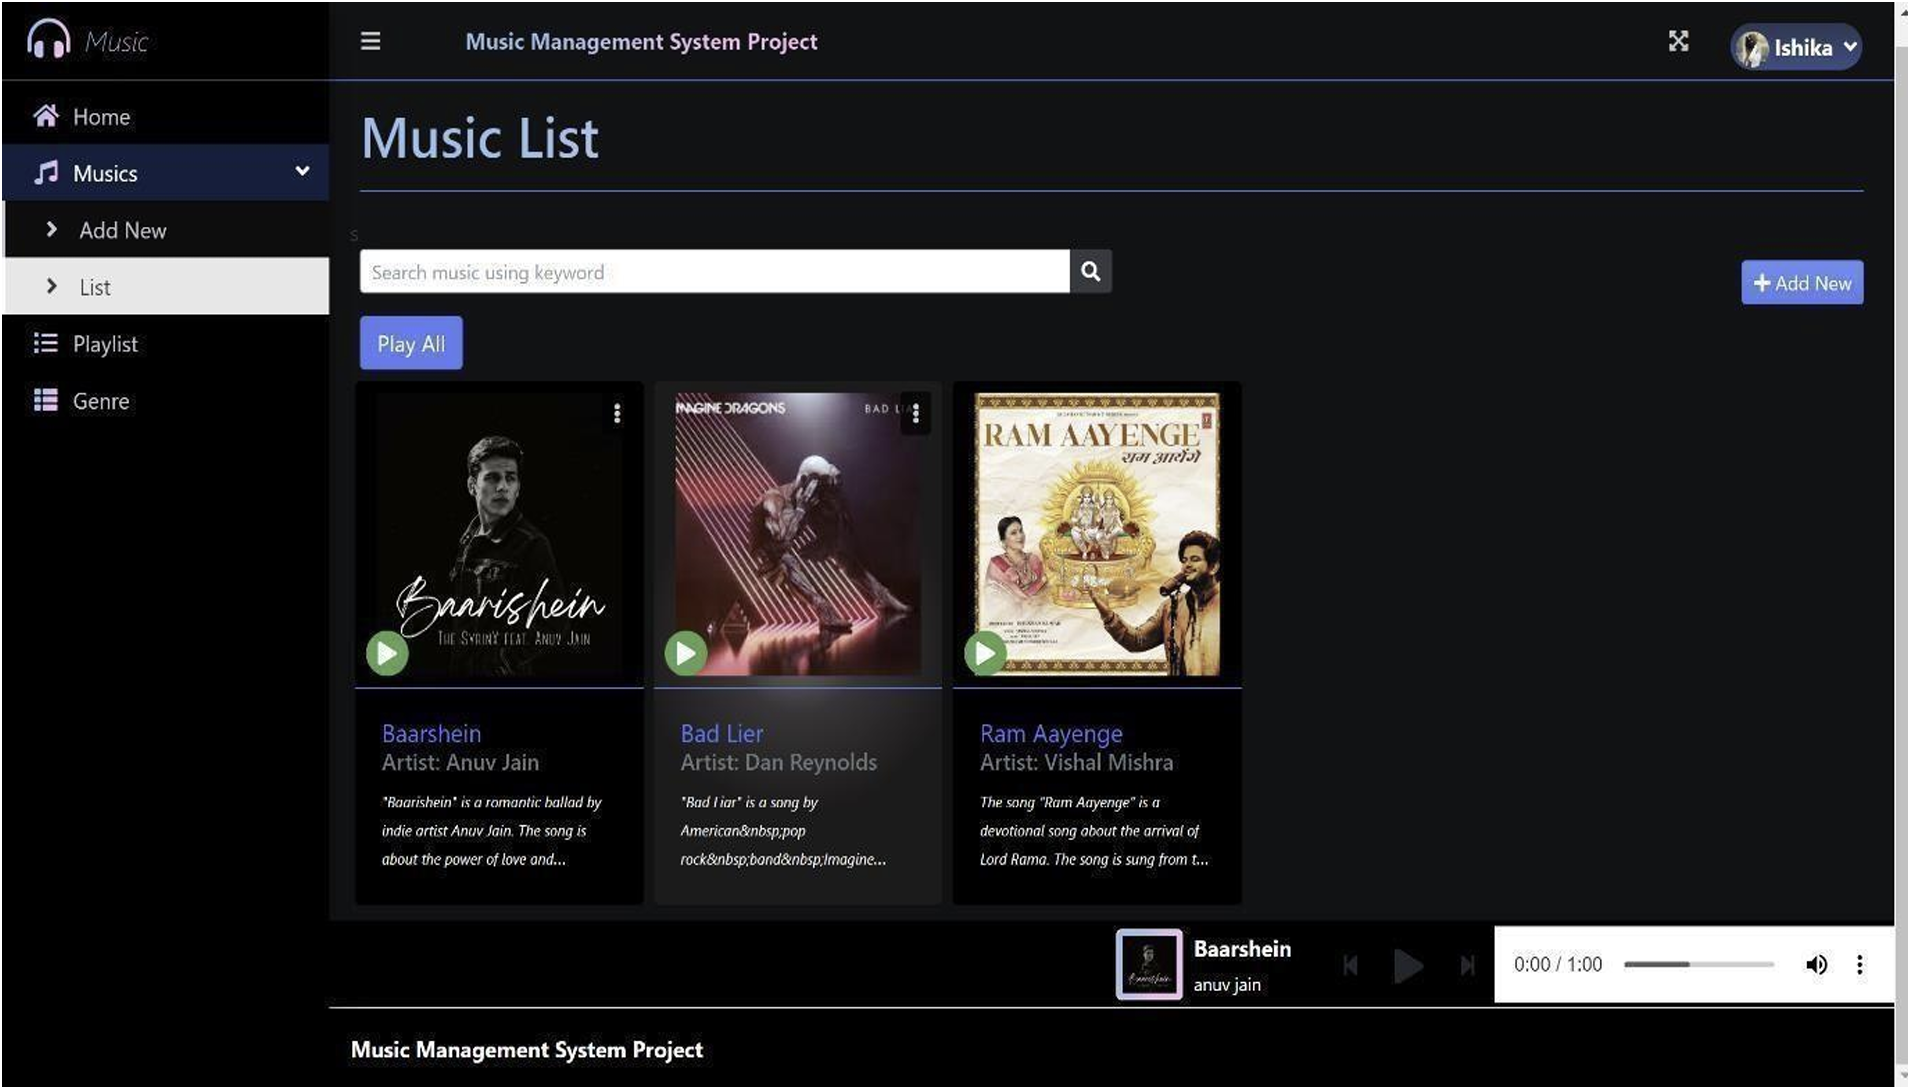Open the three-dot menu on Bad Lier card

point(915,413)
